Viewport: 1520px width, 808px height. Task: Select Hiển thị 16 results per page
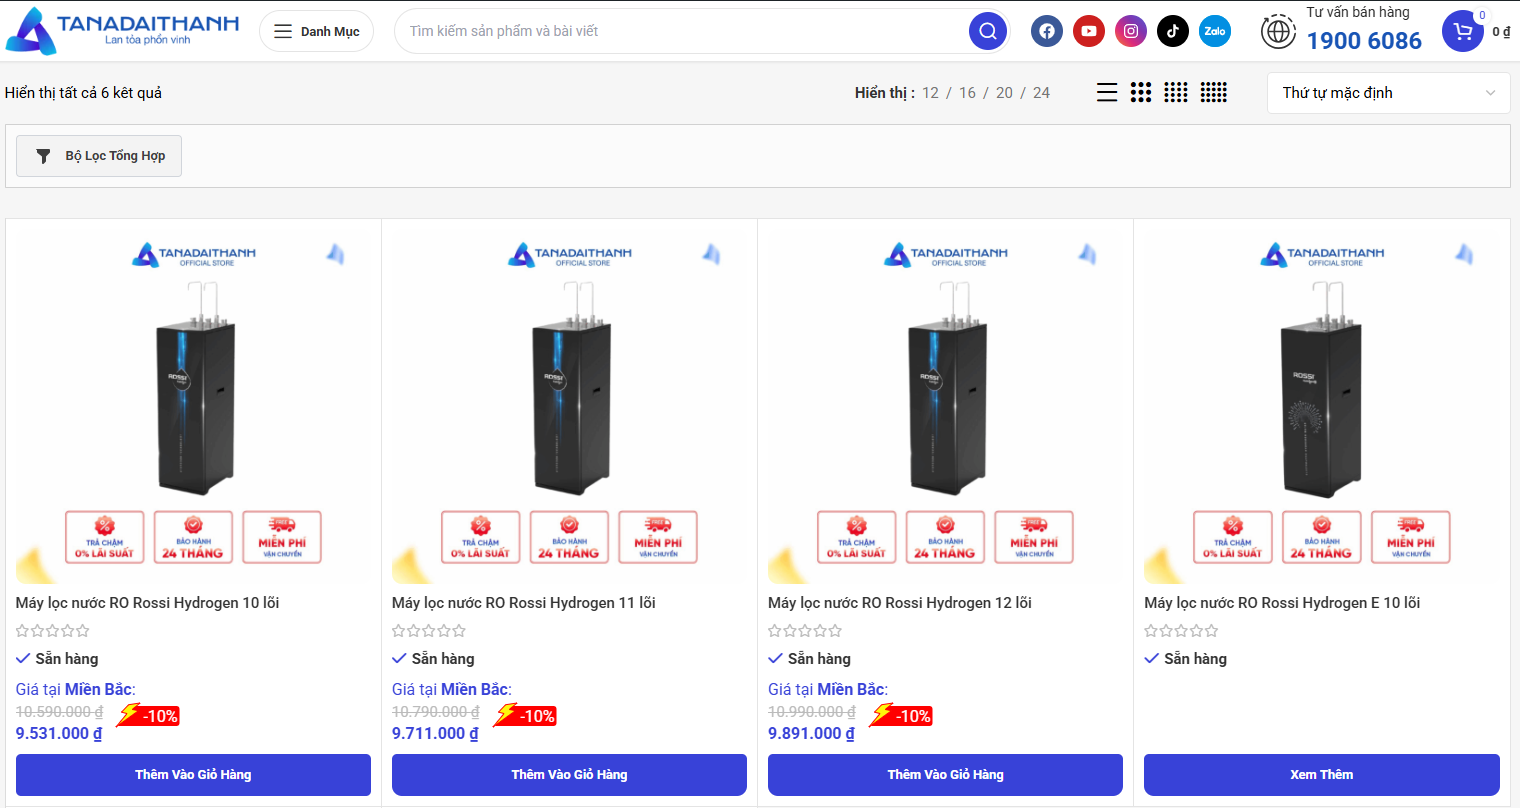pyautogui.click(x=967, y=92)
